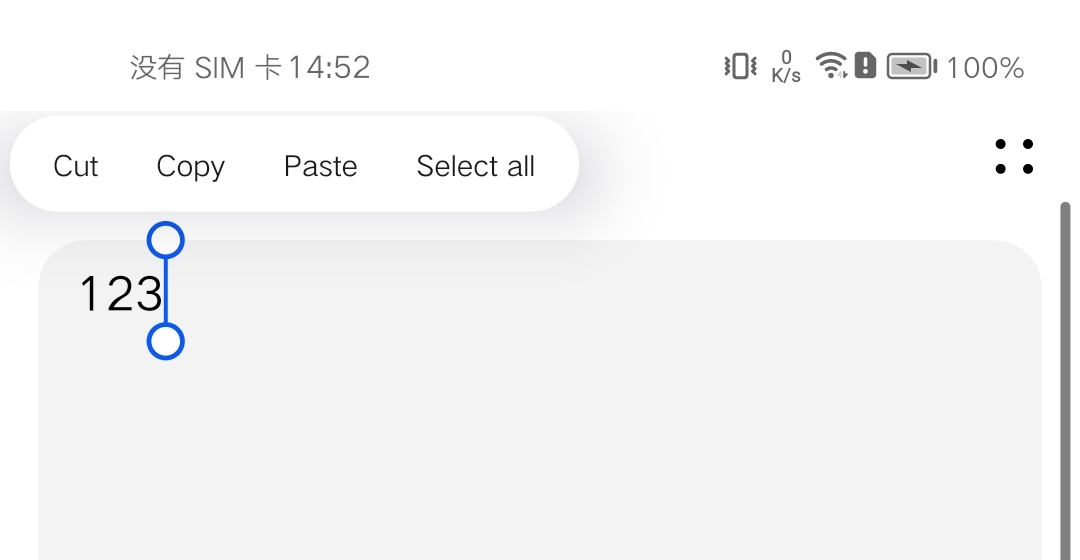
Task: Tap the vibrate mode status icon
Action: tap(740, 67)
